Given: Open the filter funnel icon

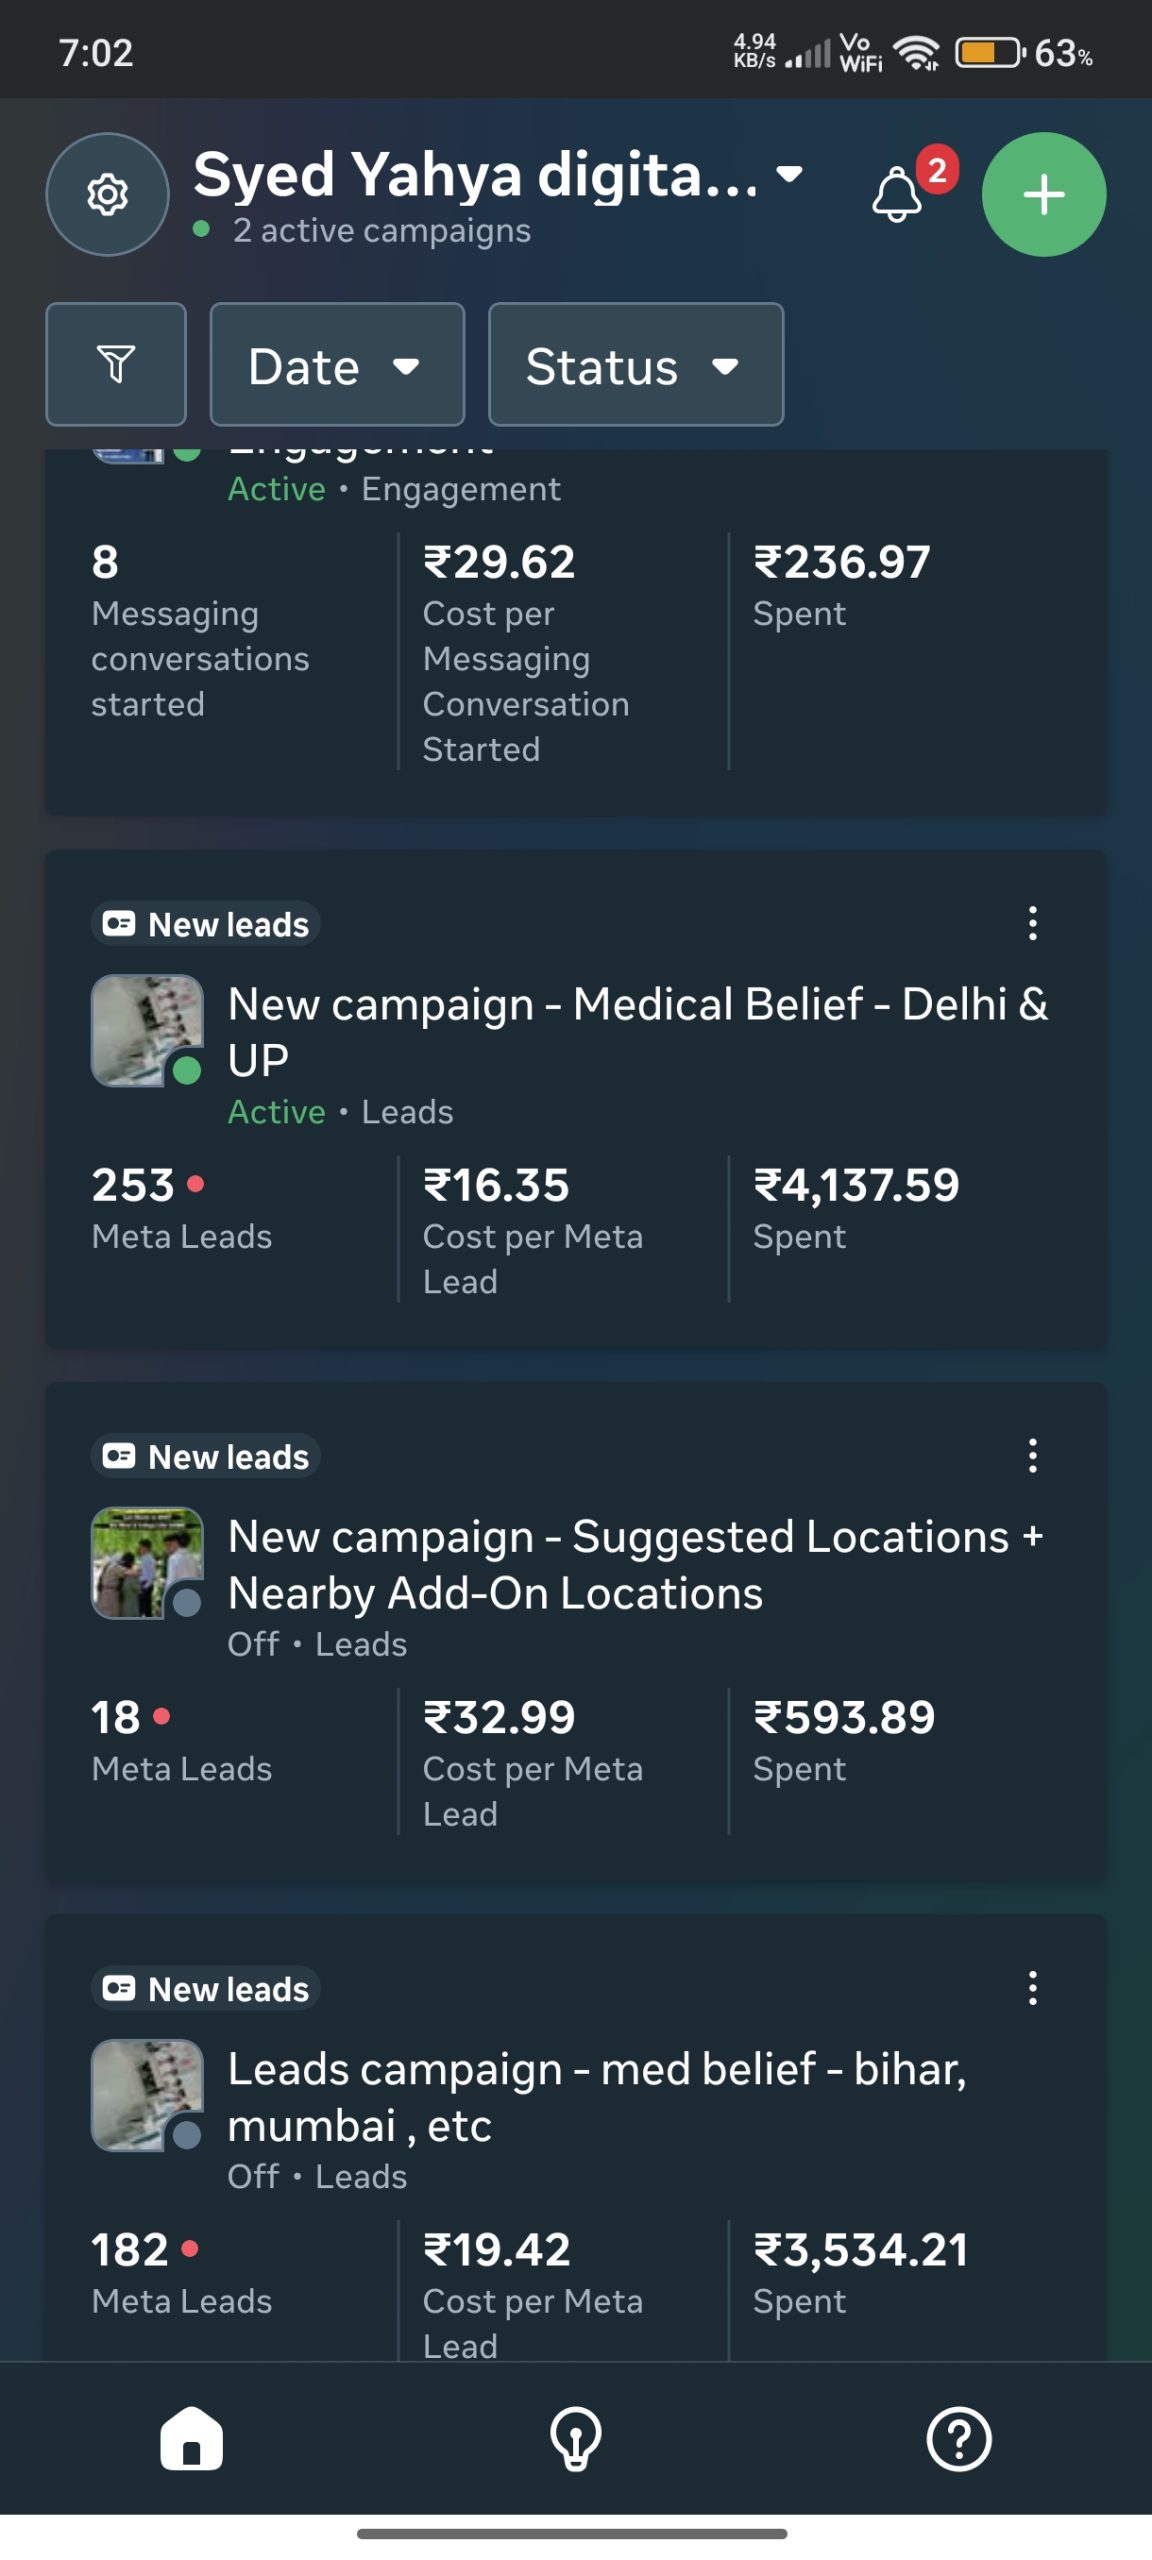Looking at the screenshot, I should click(x=116, y=364).
